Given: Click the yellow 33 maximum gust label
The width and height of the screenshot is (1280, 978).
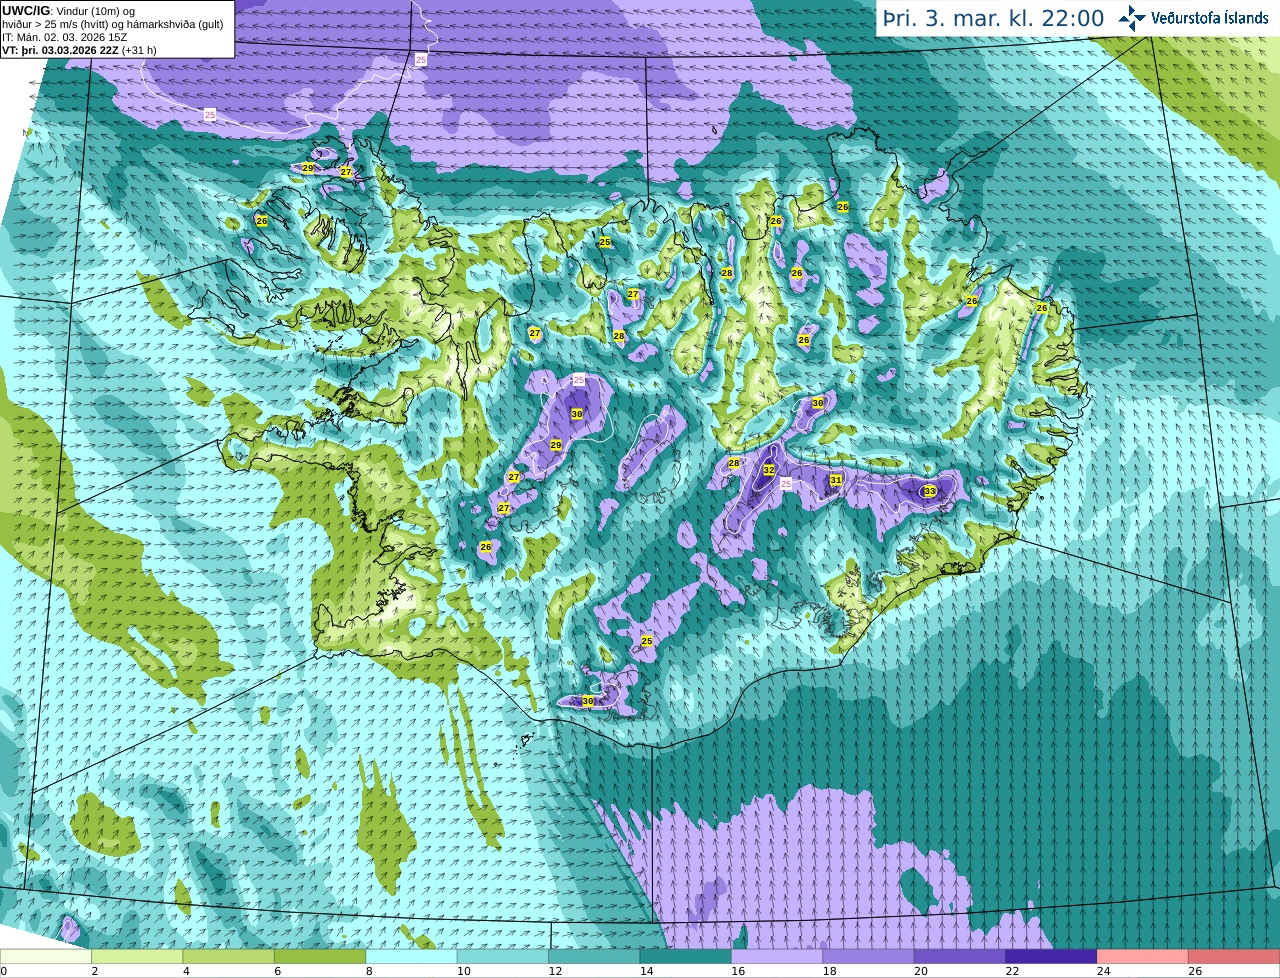Looking at the screenshot, I should (930, 491).
